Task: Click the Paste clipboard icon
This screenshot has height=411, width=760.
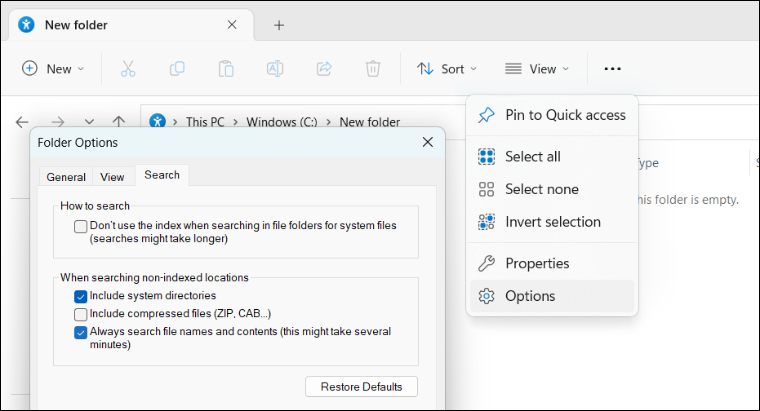Action: (226, 69)
